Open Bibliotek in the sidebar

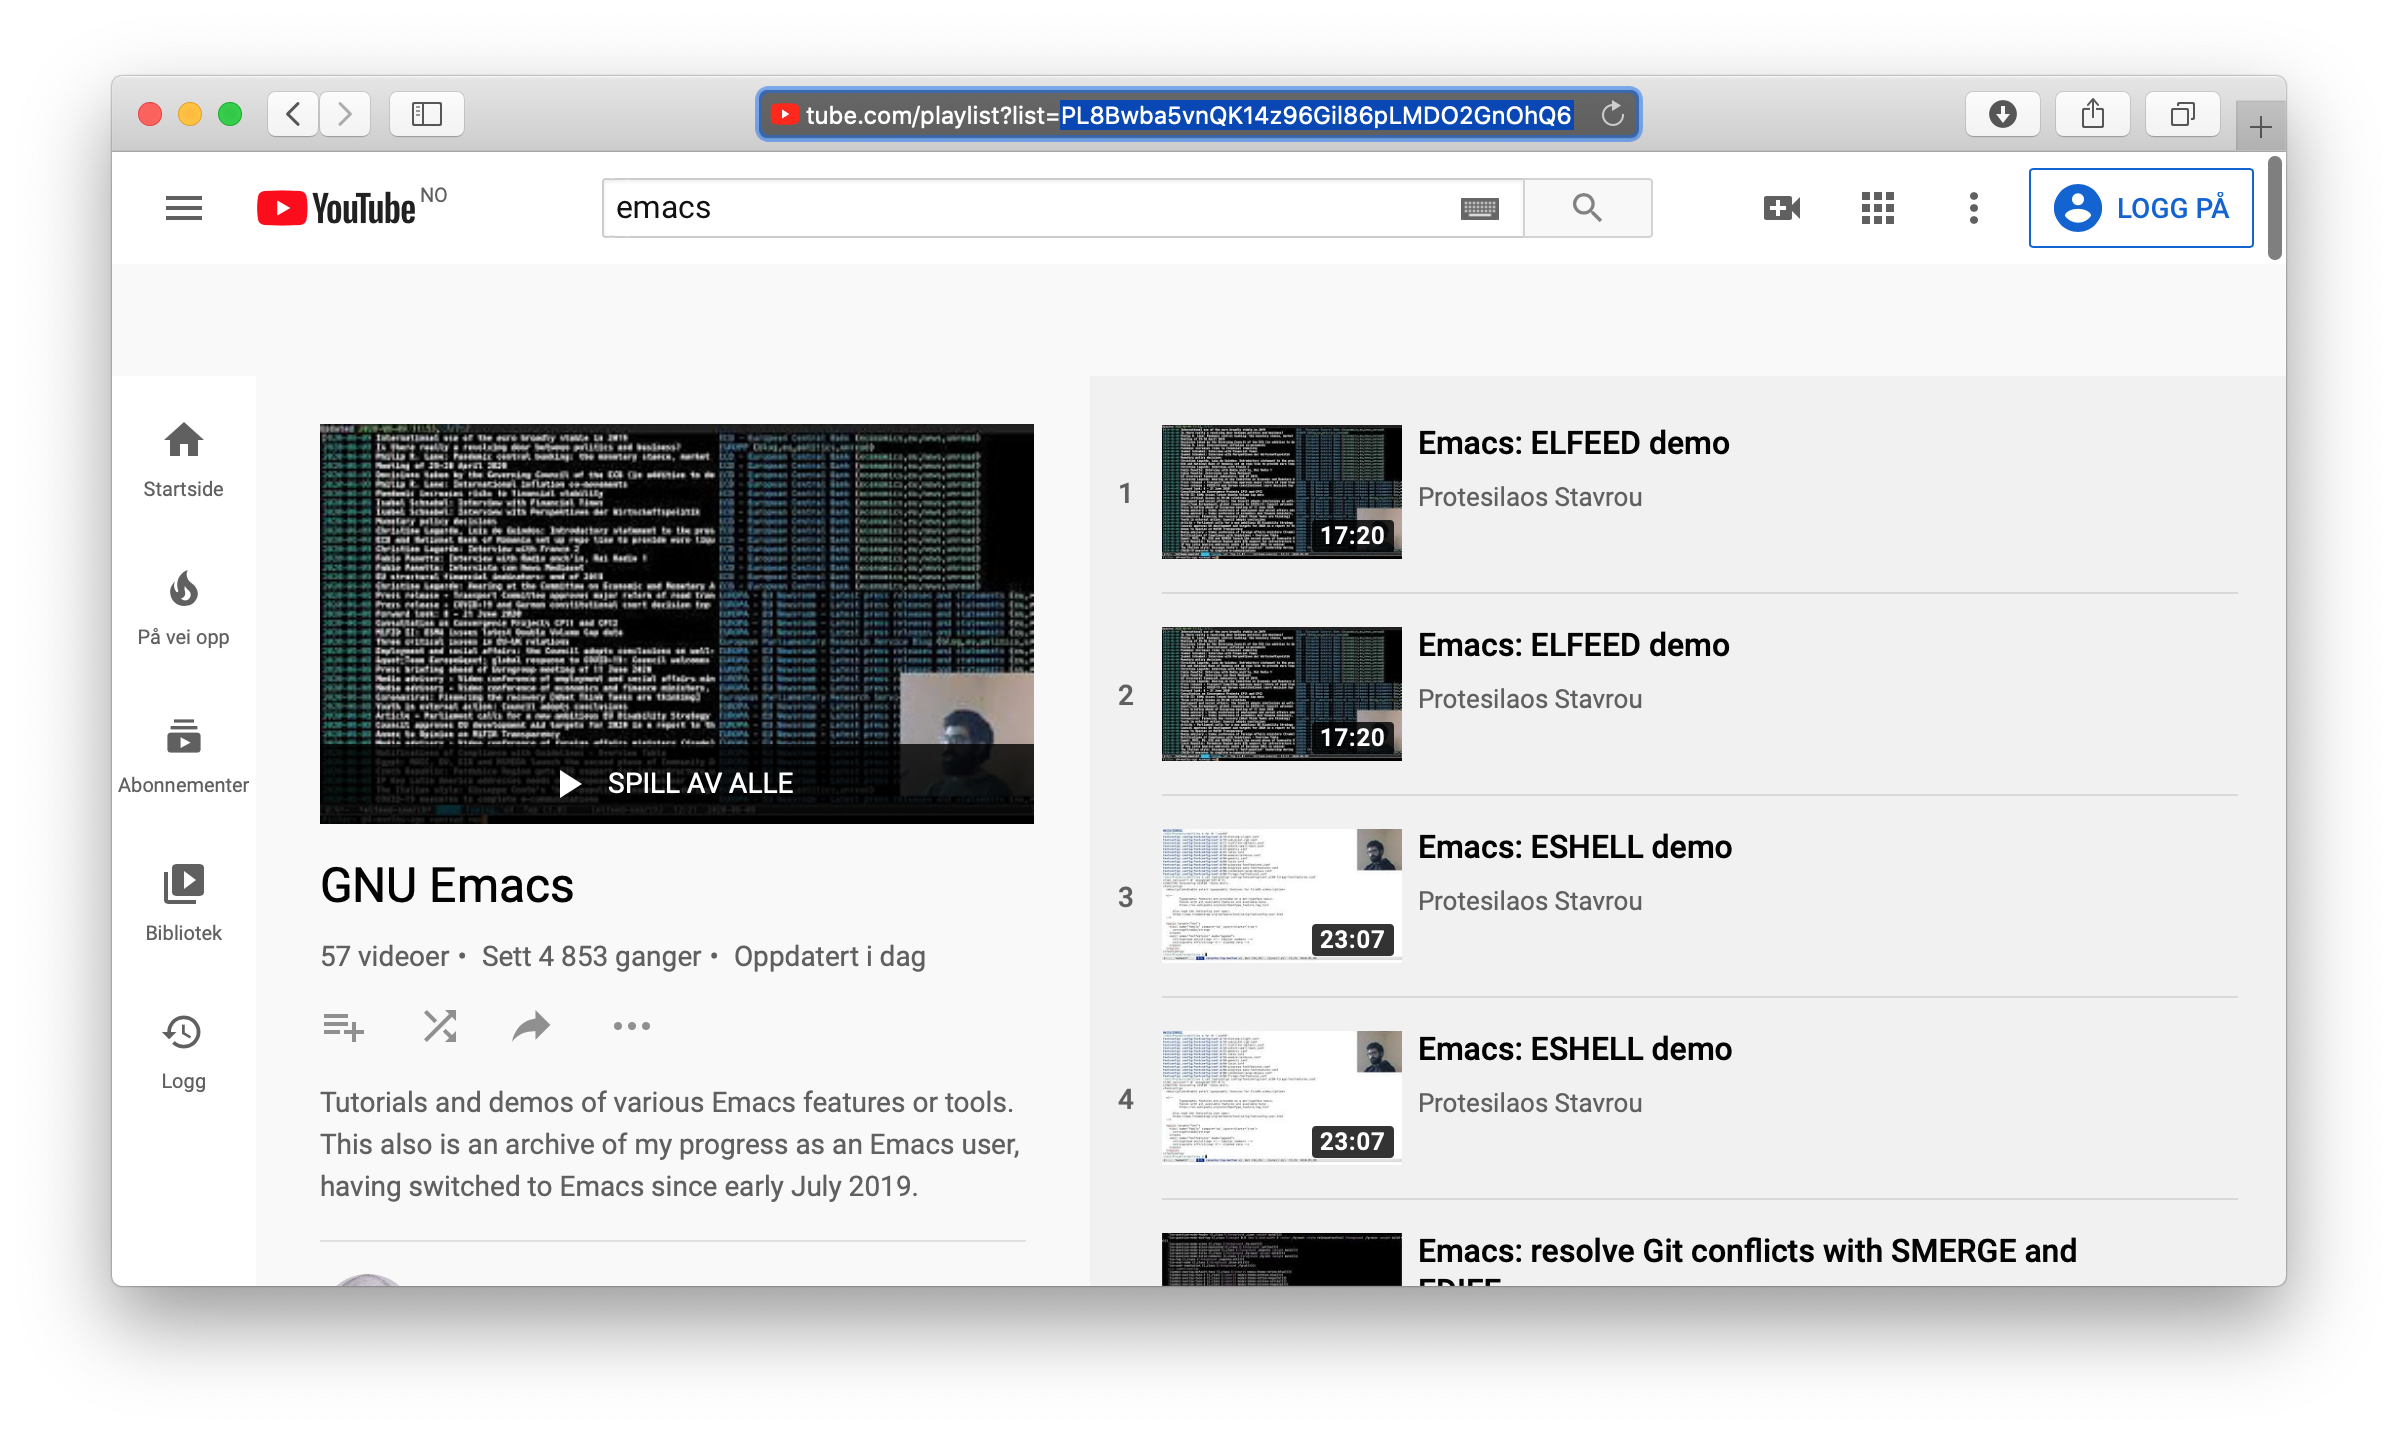[x=184, y=906]
